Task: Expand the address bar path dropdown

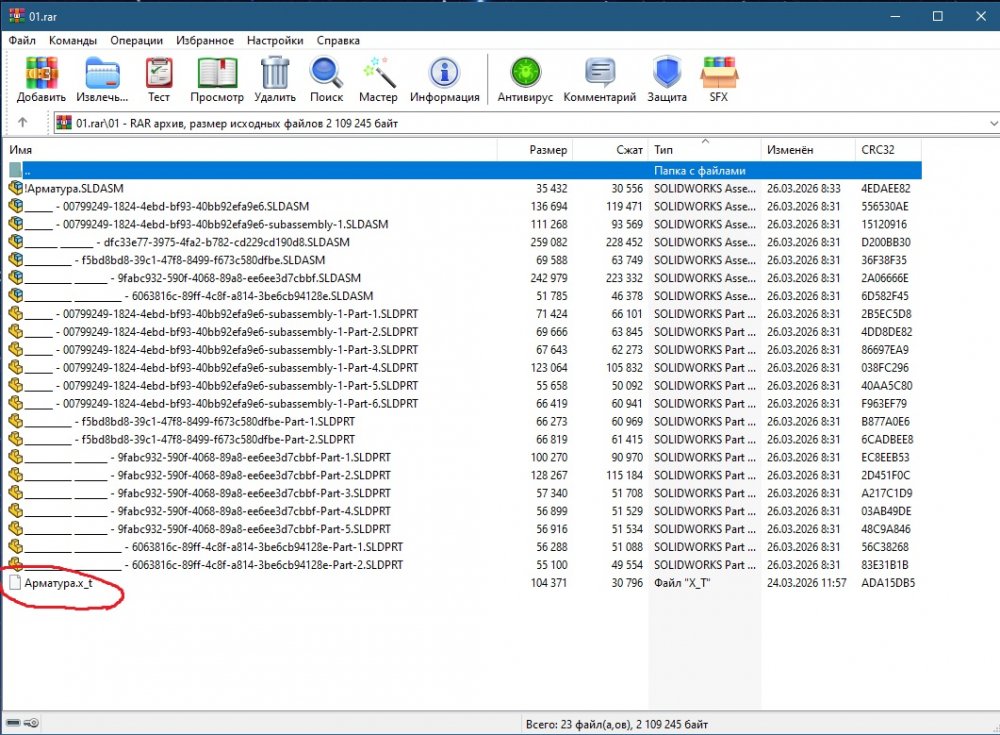Action: [x=993, y=123]
